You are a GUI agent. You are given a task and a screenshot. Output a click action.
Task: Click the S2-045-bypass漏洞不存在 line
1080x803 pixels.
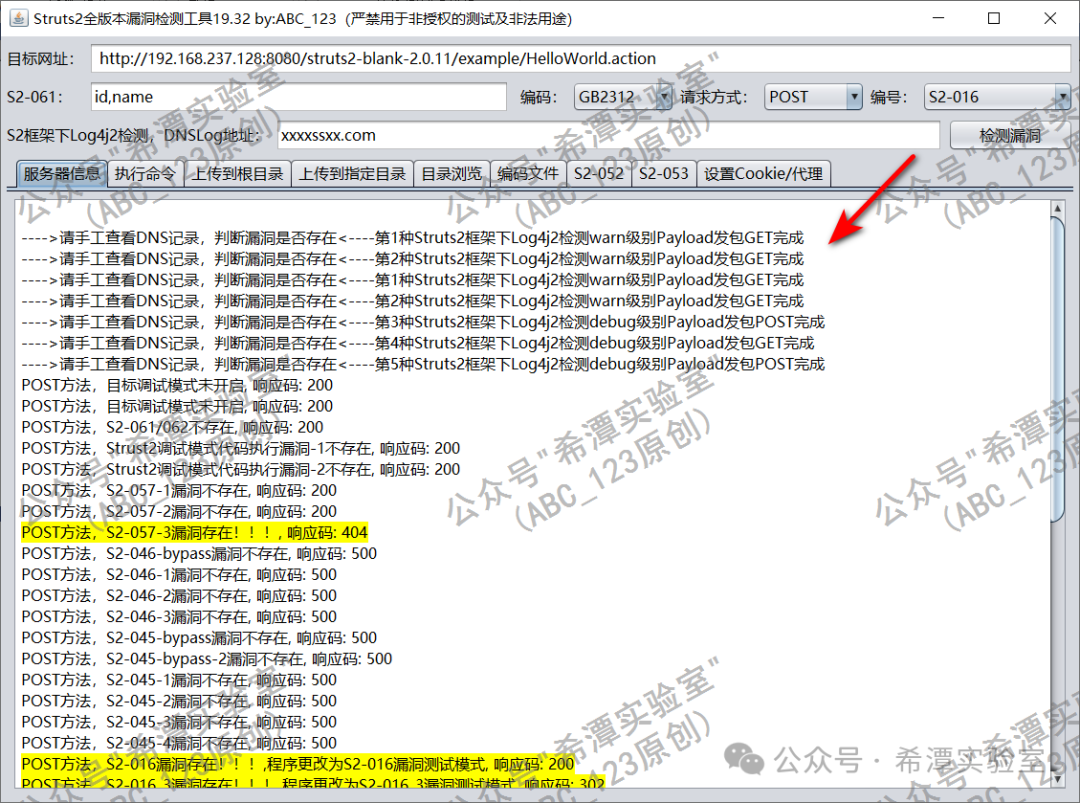pyautogui.click(x=199, y=638)
